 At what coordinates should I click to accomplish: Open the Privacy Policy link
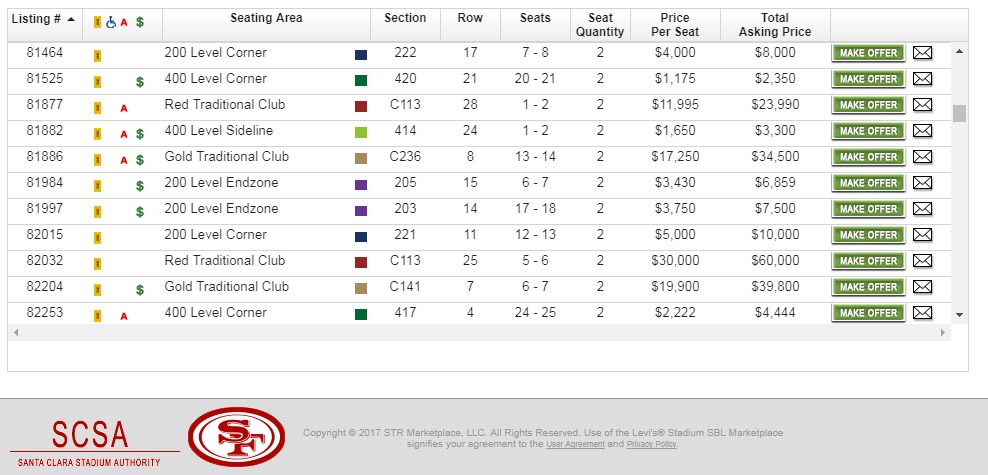(651, 444)
